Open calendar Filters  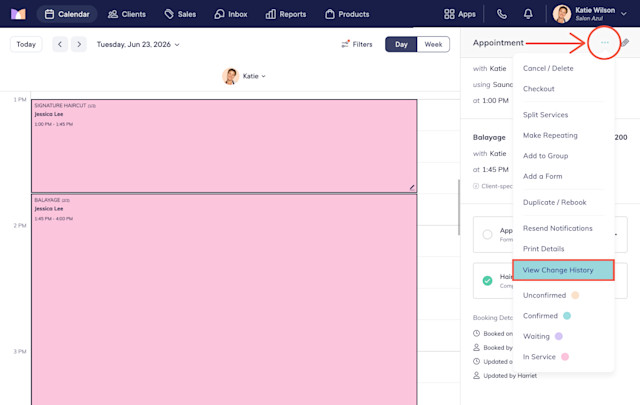tap(357, 44)
